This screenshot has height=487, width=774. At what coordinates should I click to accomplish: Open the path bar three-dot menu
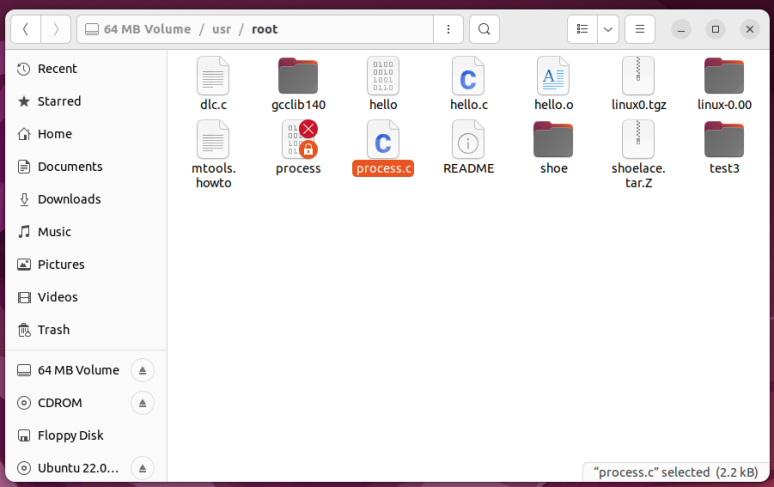pos(448,30)
